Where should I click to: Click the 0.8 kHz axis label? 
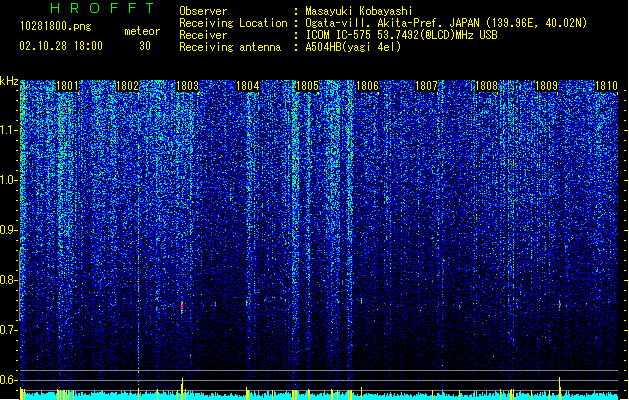9,280
